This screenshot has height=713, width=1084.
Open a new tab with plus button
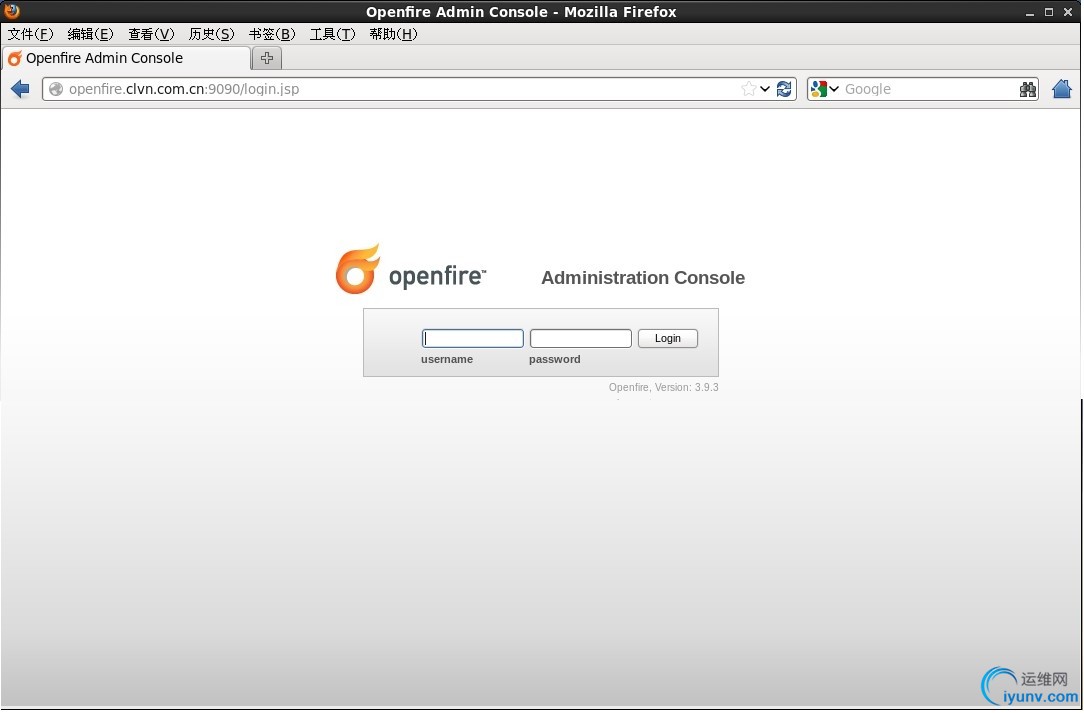(267, 58)
